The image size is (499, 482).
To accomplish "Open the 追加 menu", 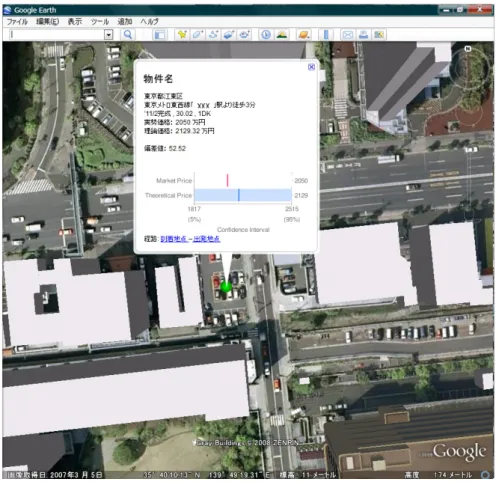I will tap(125, 22).
